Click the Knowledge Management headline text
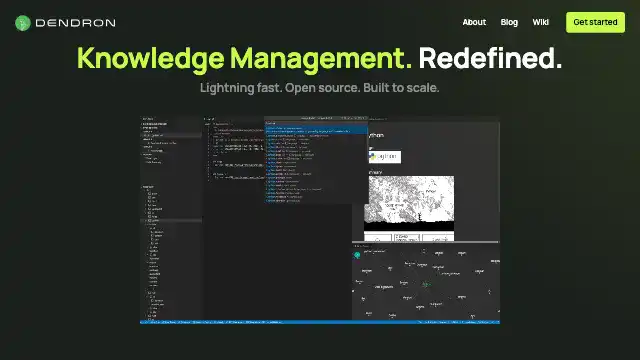This screenshot has width=640, height=360. point(244,58)
